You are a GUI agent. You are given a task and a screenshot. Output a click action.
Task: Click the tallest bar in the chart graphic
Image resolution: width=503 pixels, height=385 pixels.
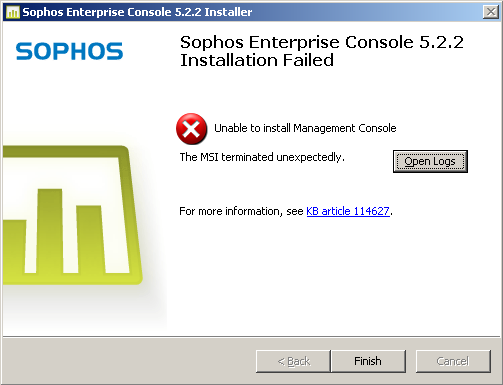(51, 231)
